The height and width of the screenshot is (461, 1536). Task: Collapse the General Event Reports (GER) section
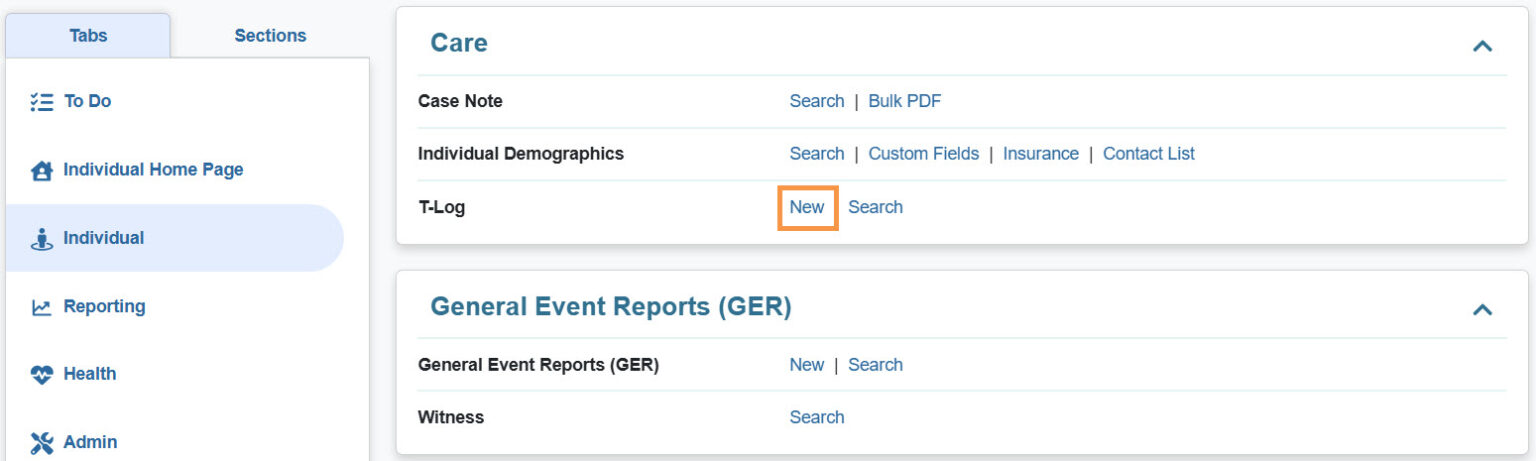tap(1482, 309)
